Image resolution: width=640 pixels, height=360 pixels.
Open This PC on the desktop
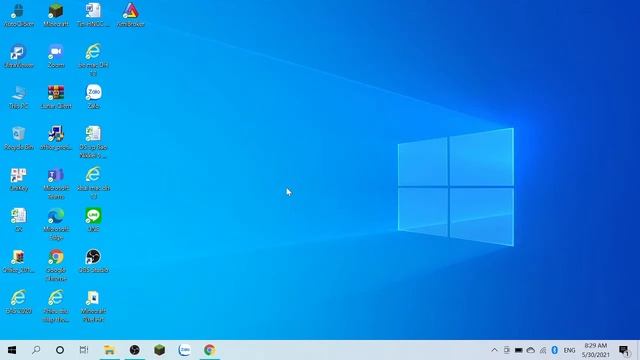pos(18,97)
